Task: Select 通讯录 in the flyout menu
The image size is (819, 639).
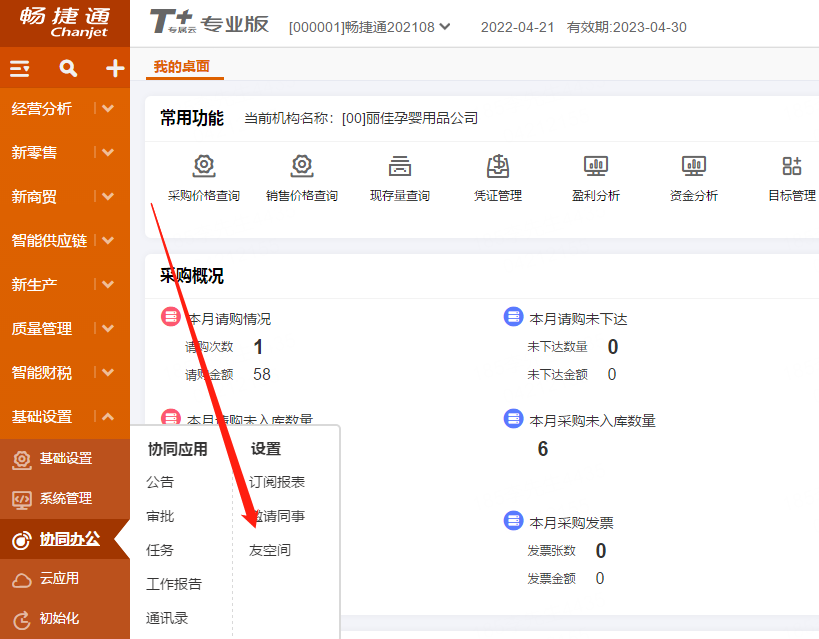Action: [x=167, y=618]
